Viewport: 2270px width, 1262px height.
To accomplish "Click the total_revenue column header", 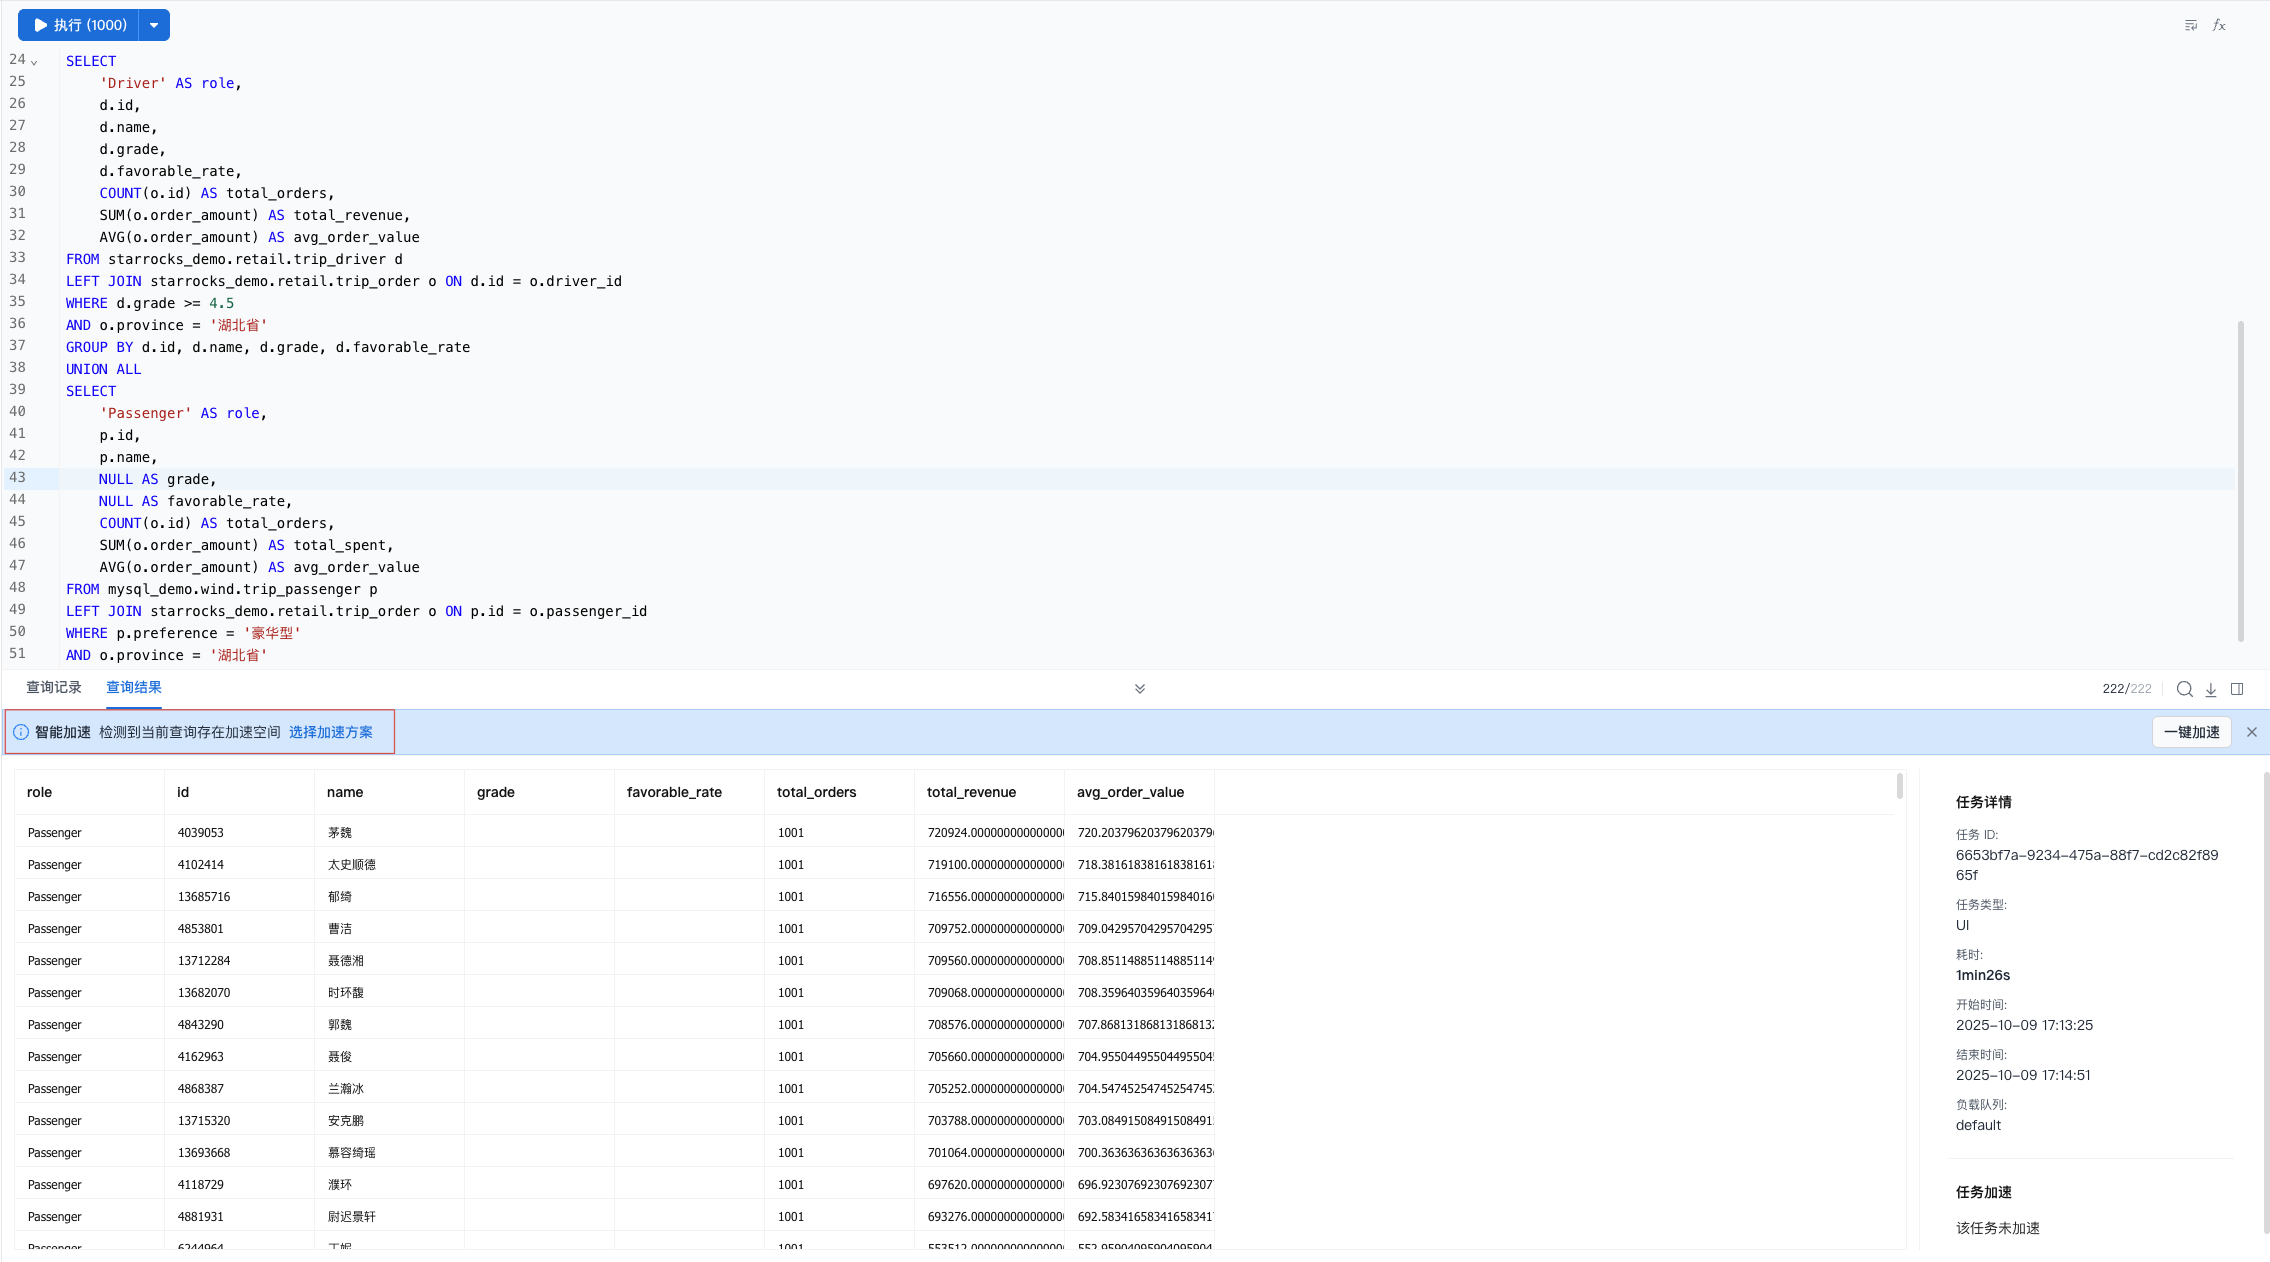I will [x=971, y=792].
